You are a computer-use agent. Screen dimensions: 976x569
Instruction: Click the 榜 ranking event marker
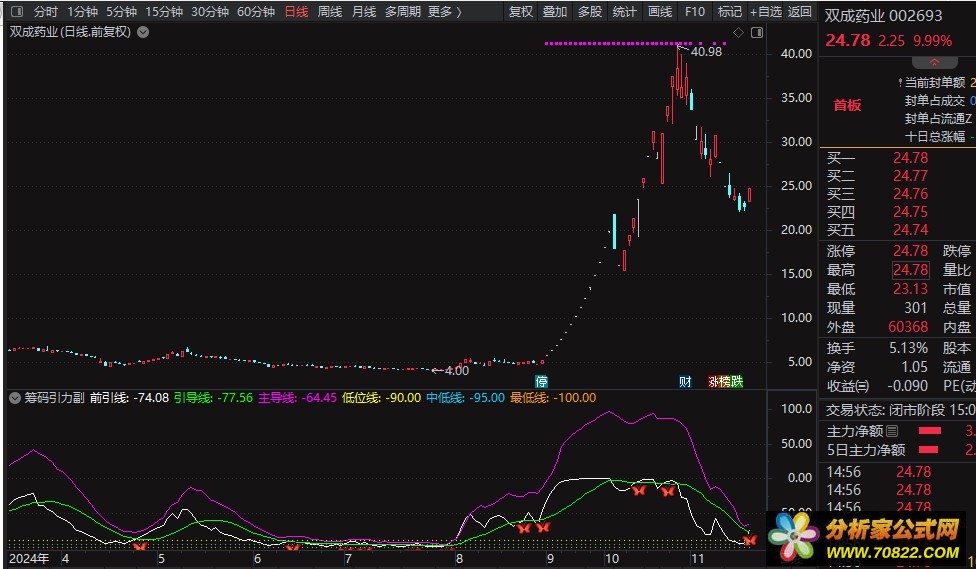pos(725,382)
